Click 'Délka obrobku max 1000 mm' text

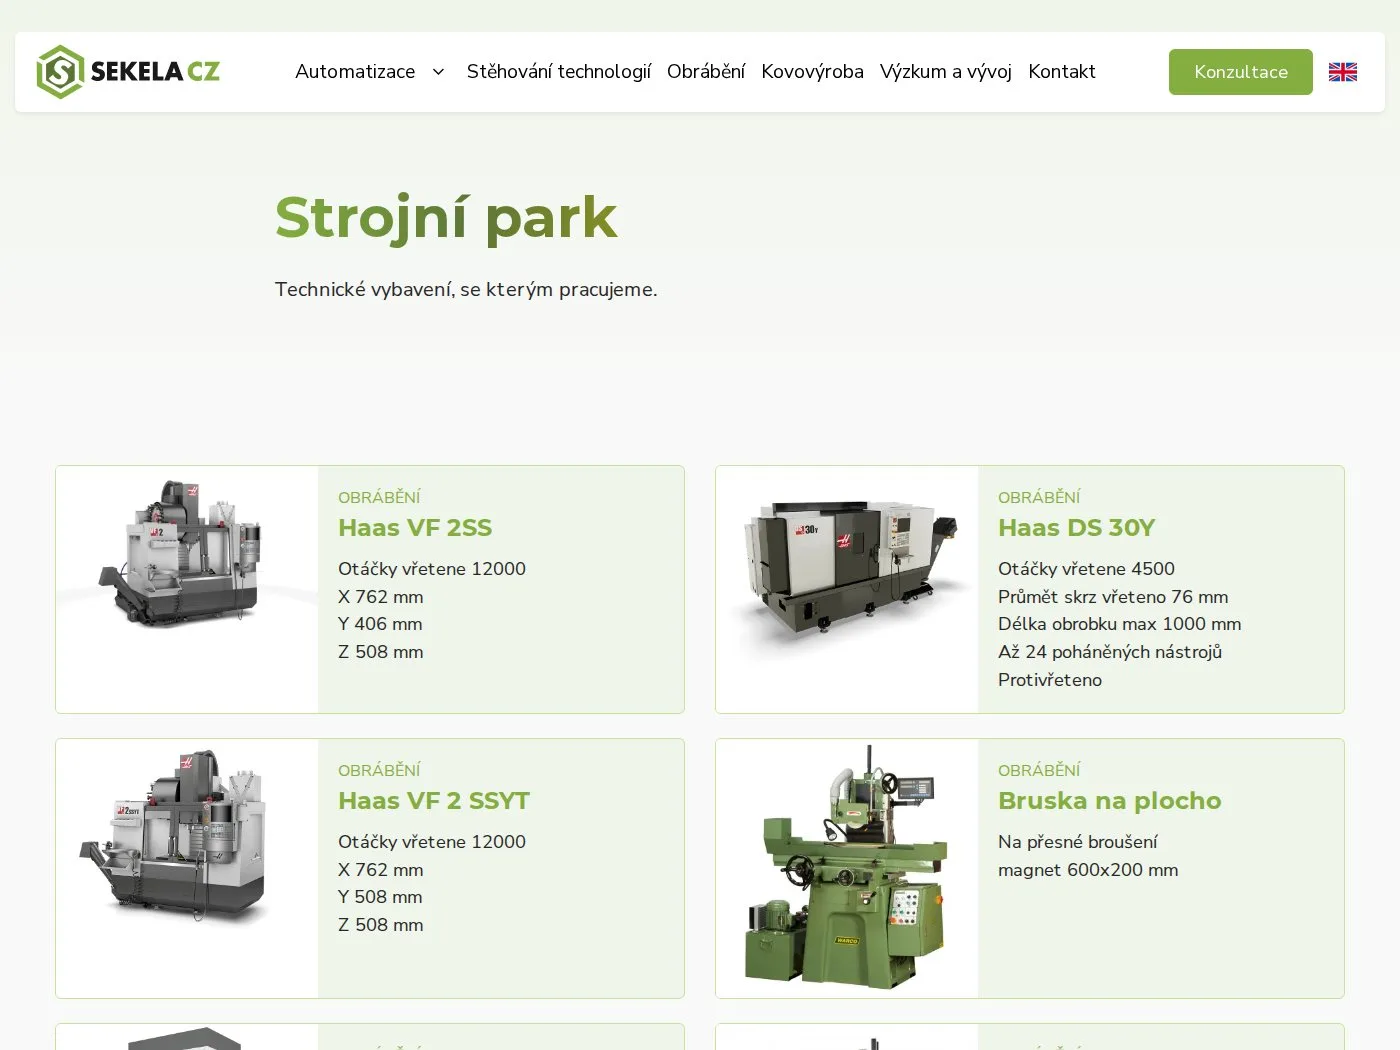(1120, 624)
